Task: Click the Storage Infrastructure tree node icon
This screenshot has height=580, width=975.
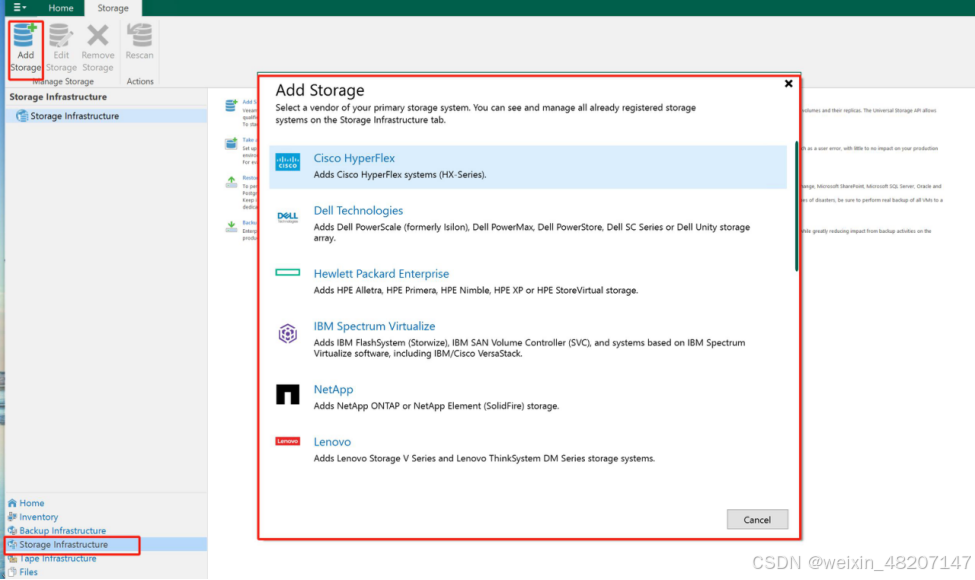Action: coord(22,116)
